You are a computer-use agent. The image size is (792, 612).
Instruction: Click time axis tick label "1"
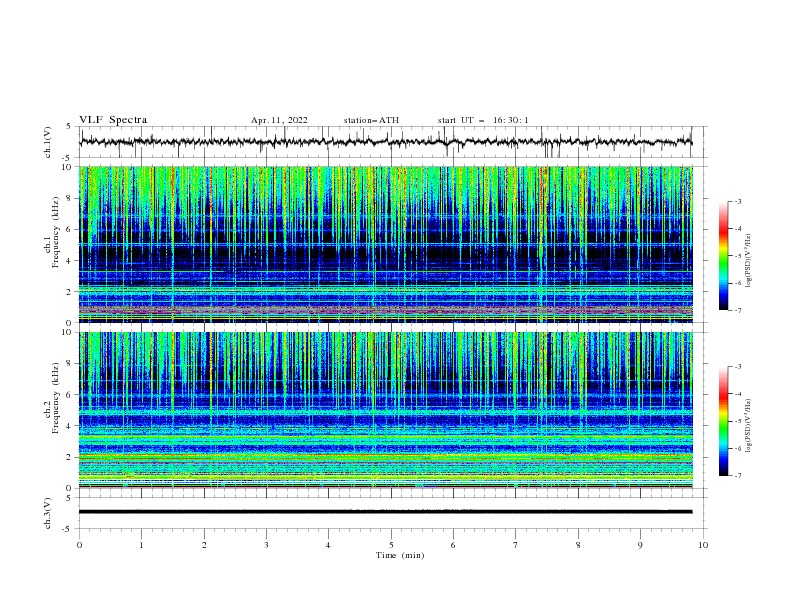[141, 545]
